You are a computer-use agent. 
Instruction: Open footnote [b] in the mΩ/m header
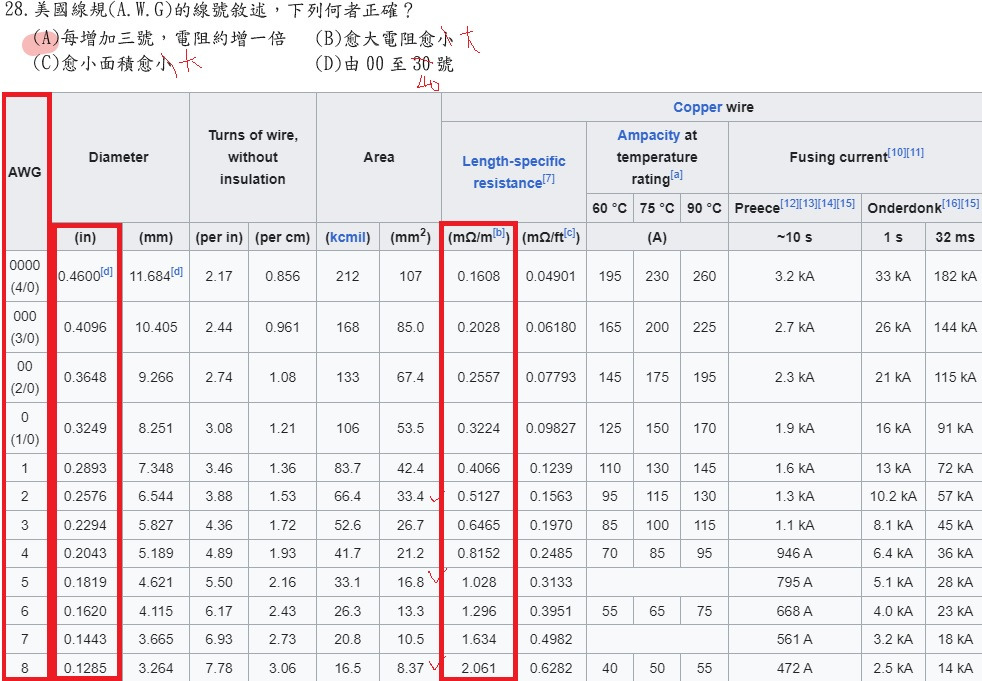[x=499, y=234]
